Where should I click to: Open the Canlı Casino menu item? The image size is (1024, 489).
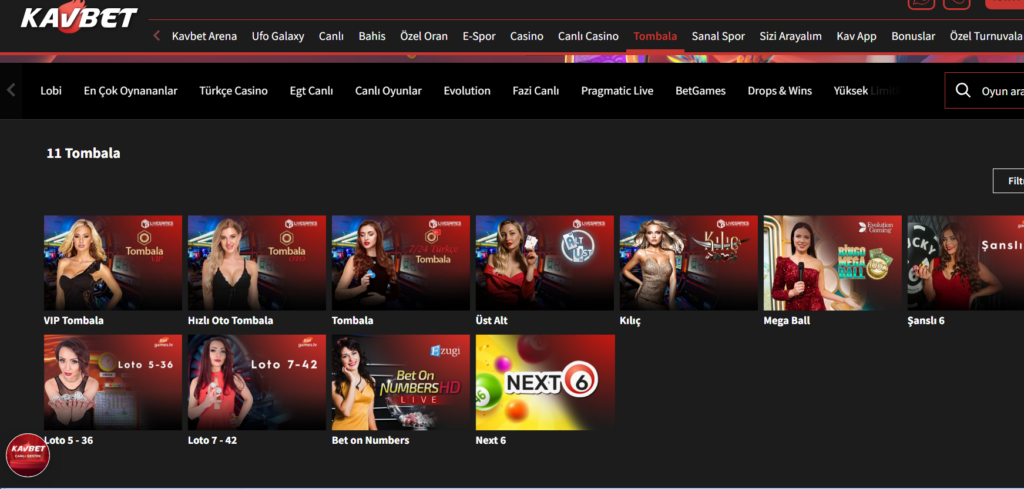(588, 36)
